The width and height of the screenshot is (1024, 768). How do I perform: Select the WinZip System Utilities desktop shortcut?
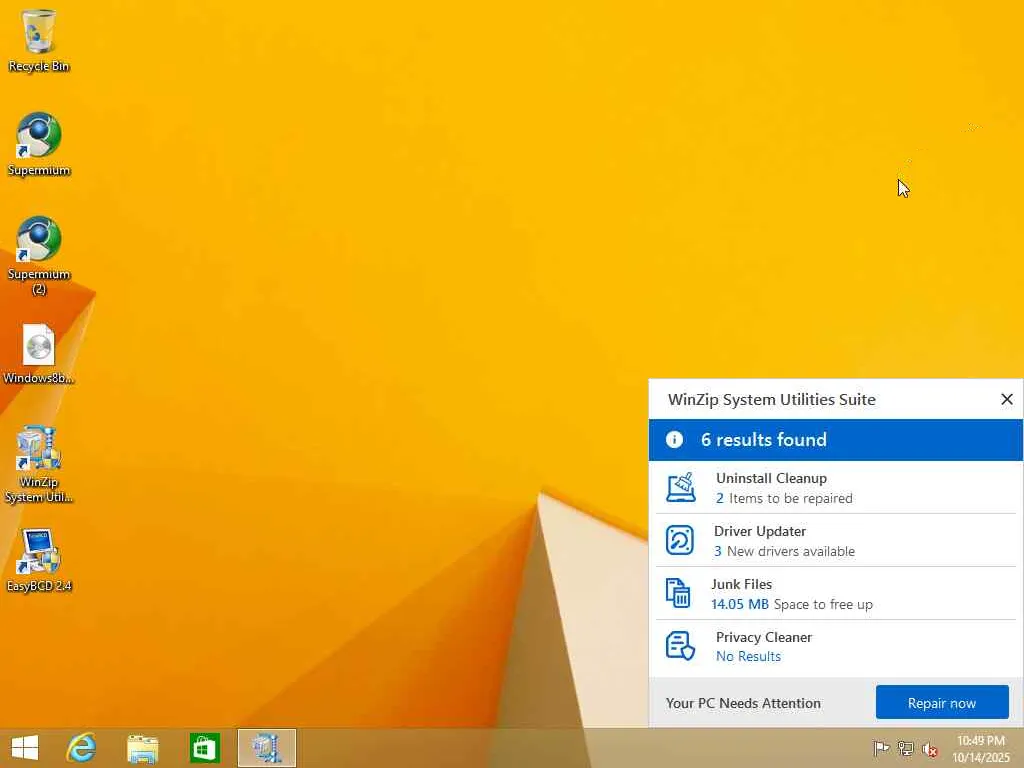point(39,464)
